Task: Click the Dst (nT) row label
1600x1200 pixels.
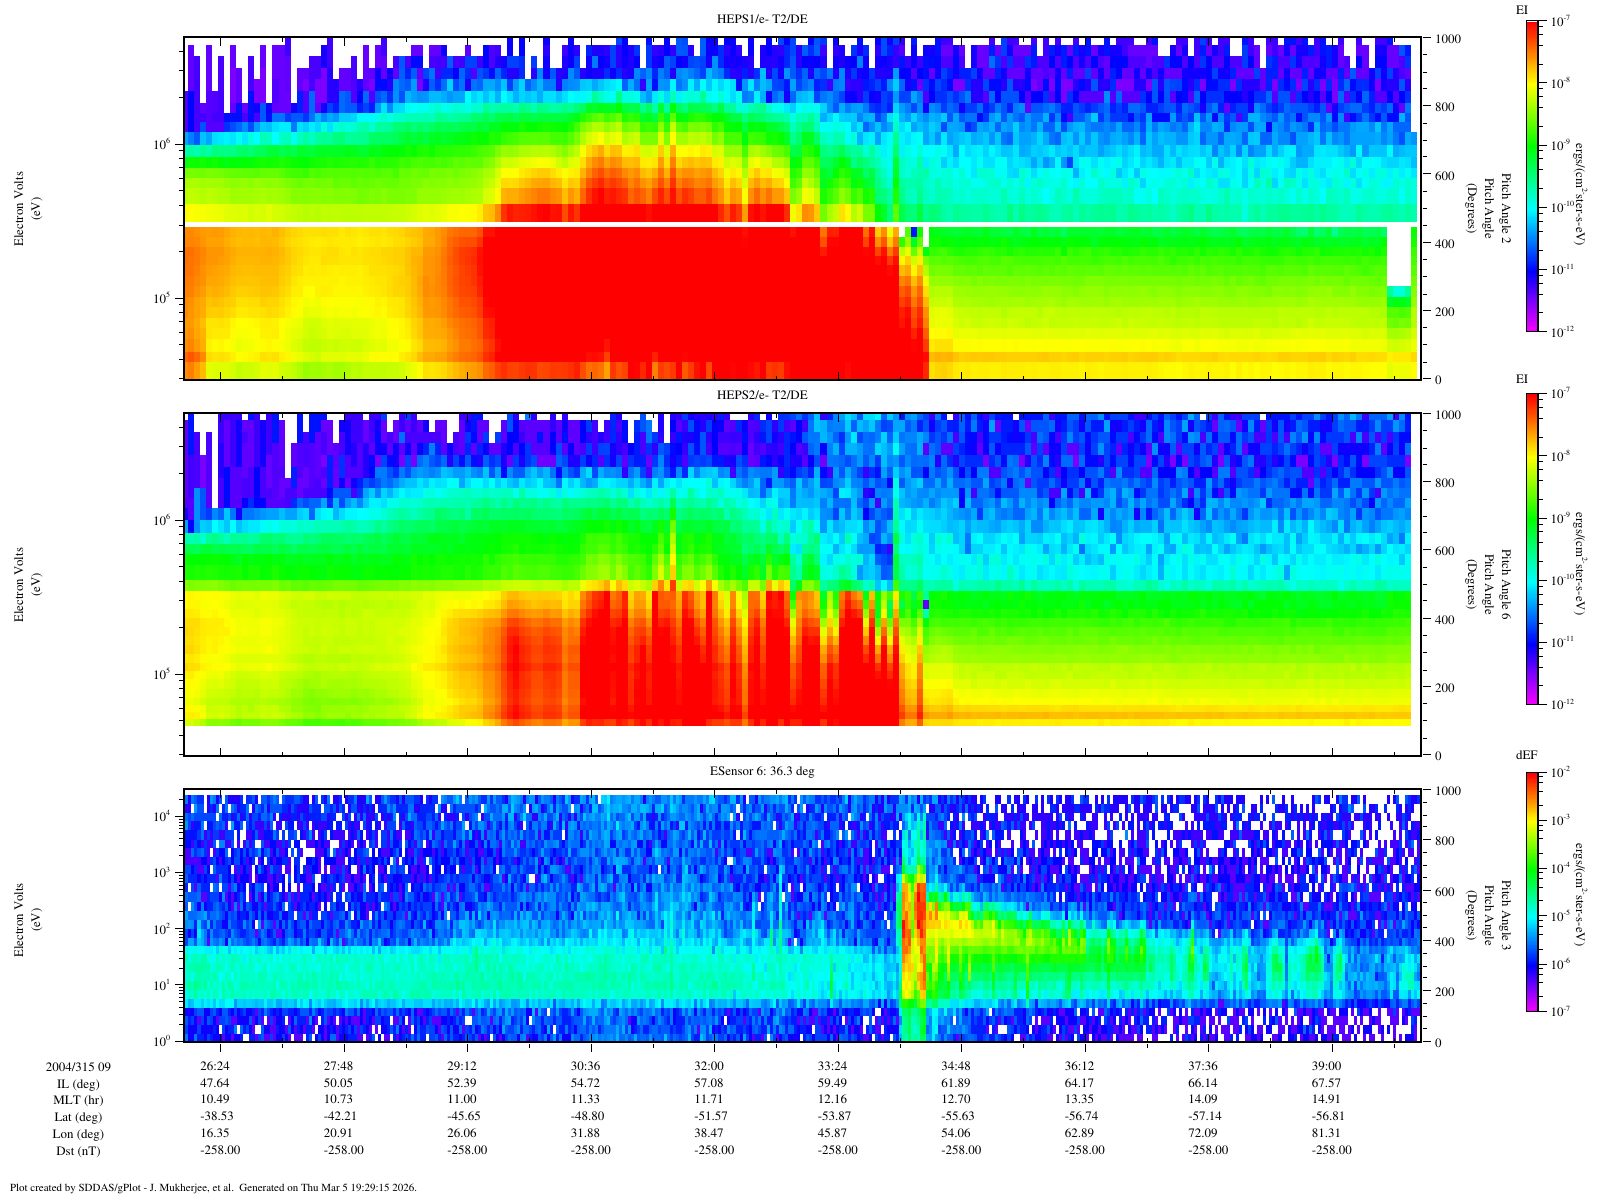Action: 78,1150
